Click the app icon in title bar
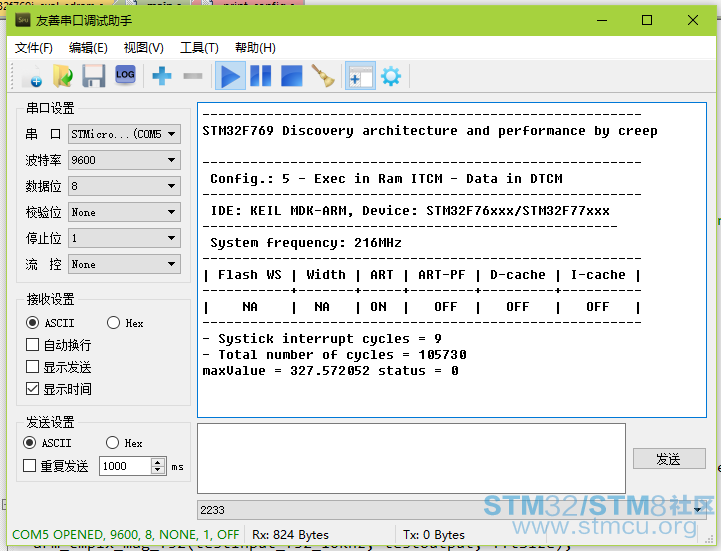The height and width of the screenshot is (551, 721). tap(23, 20)
